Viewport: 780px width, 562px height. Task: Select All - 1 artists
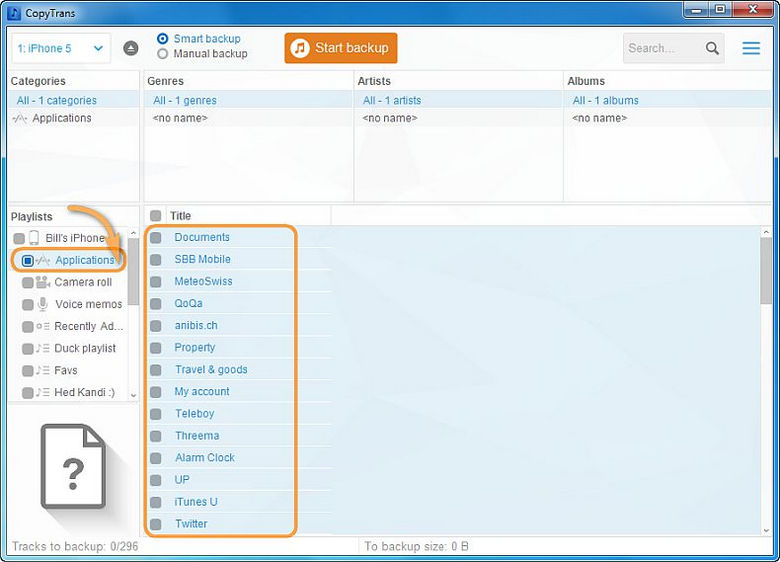(458, 100)
